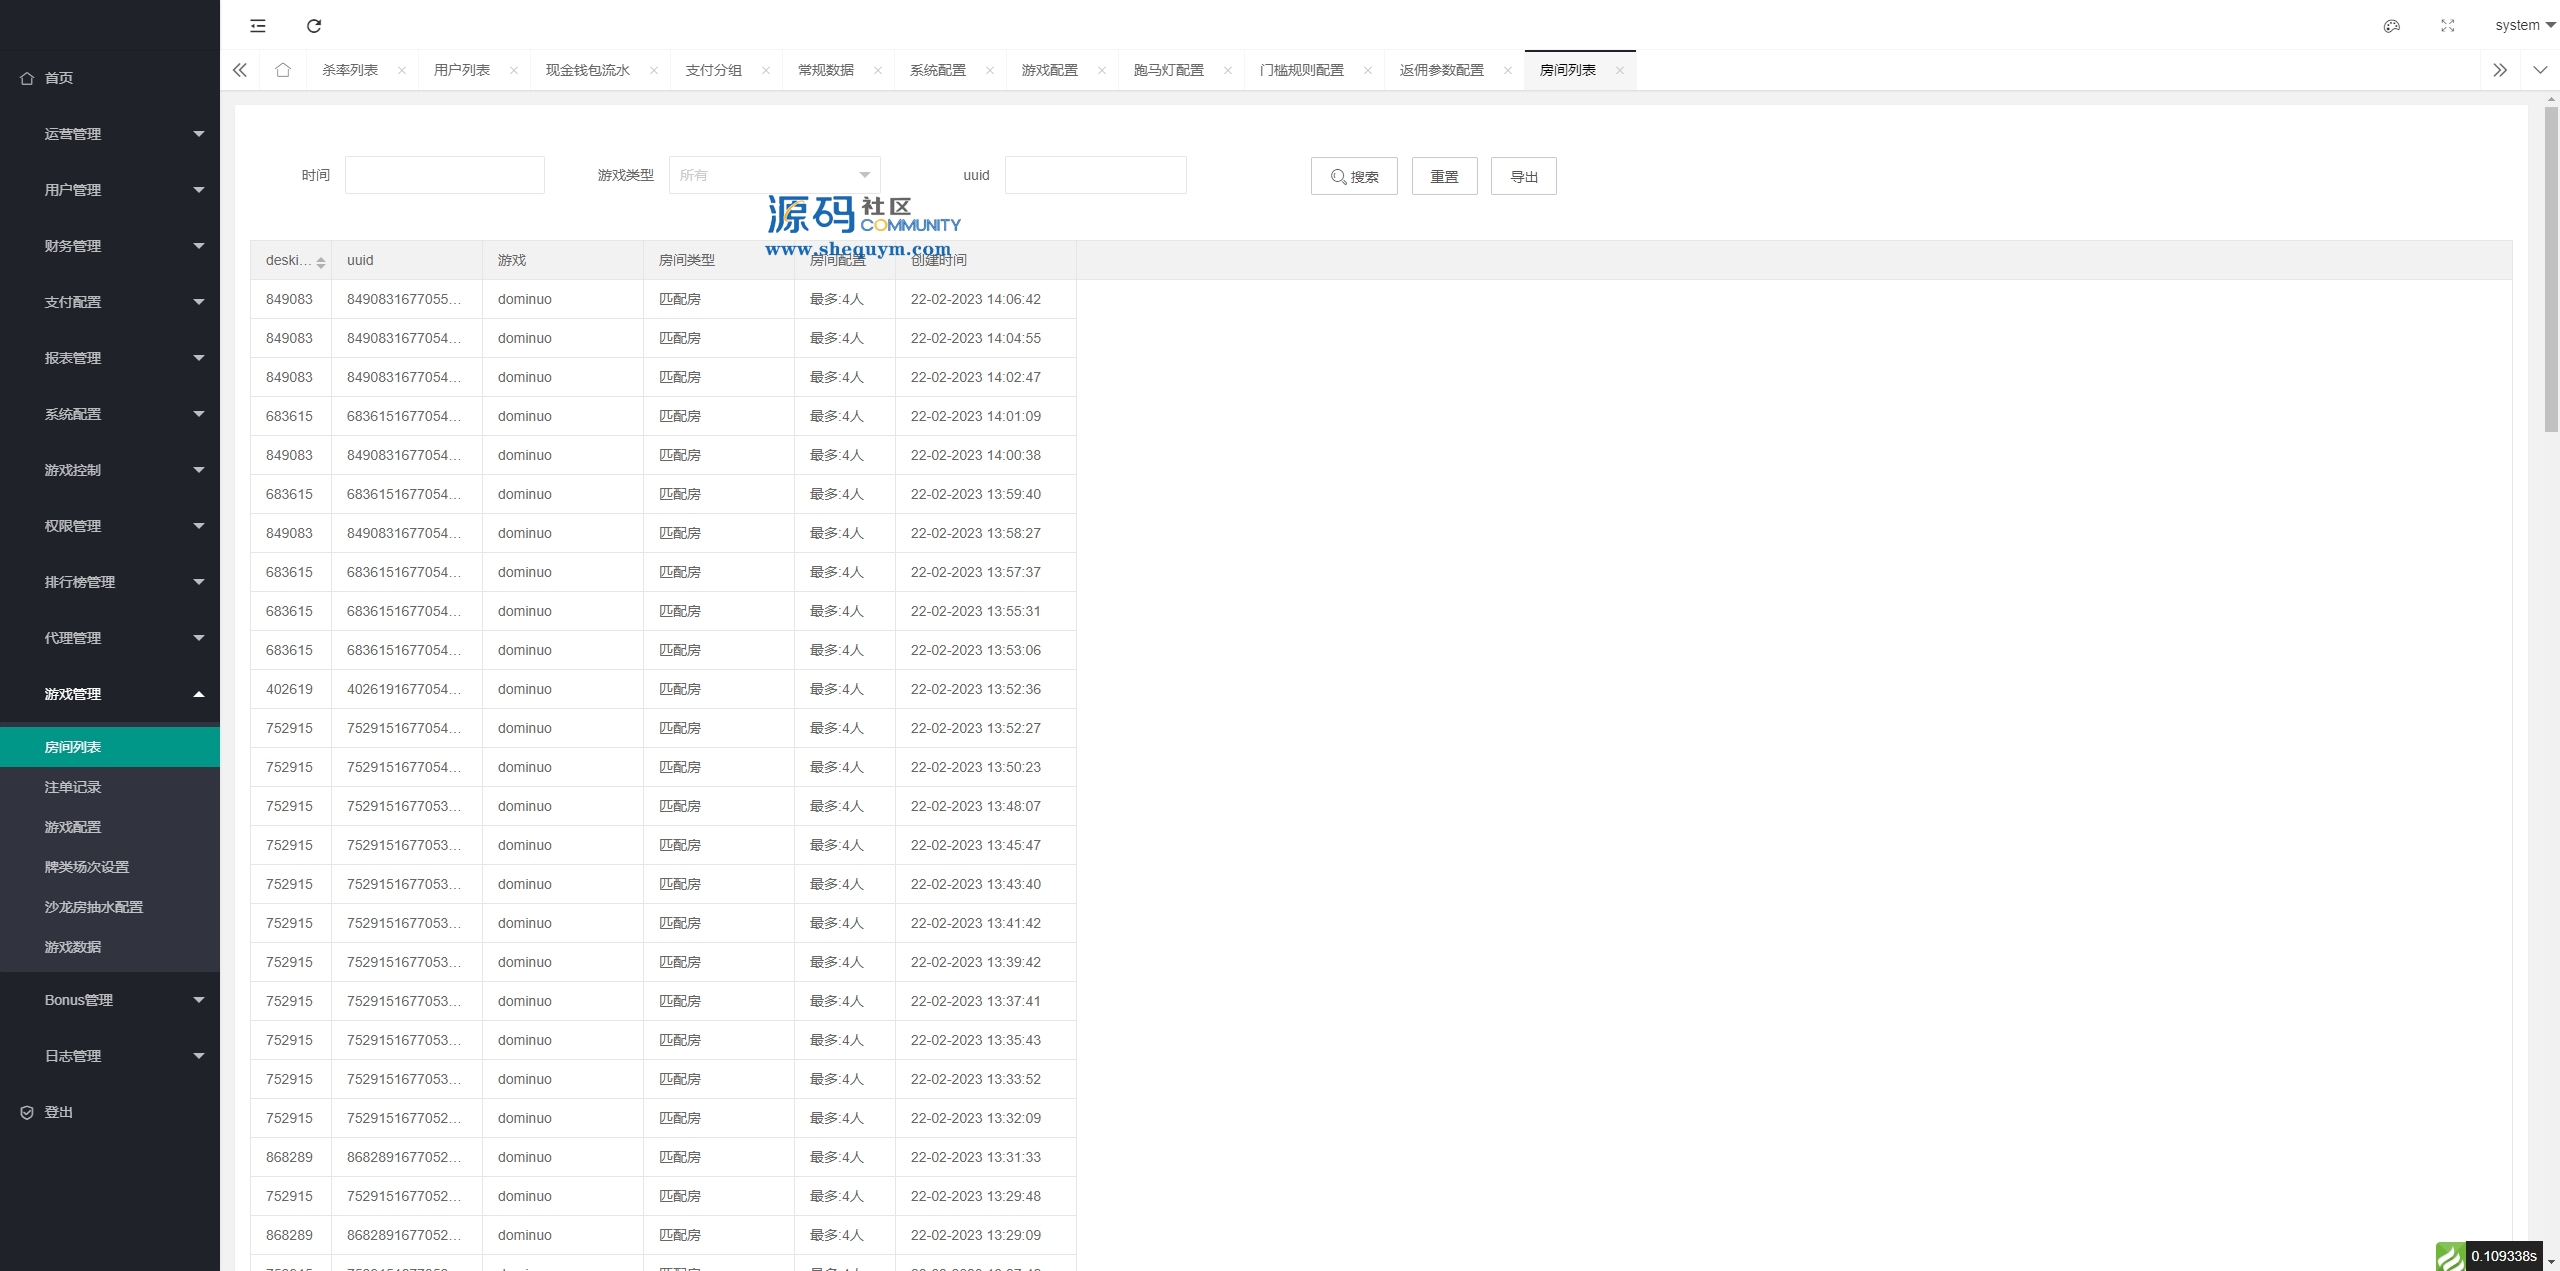
Task: Click the uuid input field
Action: click(x=1095, y=175)
